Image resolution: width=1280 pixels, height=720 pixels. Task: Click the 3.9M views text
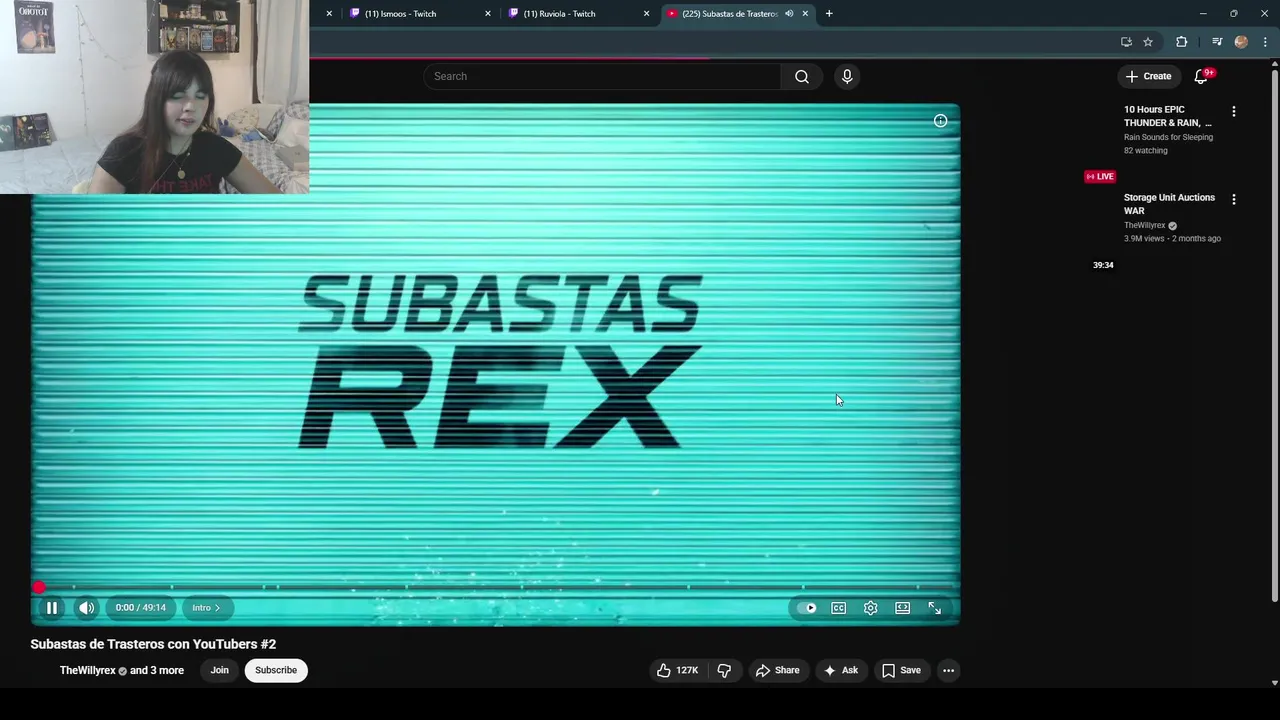pos(1145,239)
